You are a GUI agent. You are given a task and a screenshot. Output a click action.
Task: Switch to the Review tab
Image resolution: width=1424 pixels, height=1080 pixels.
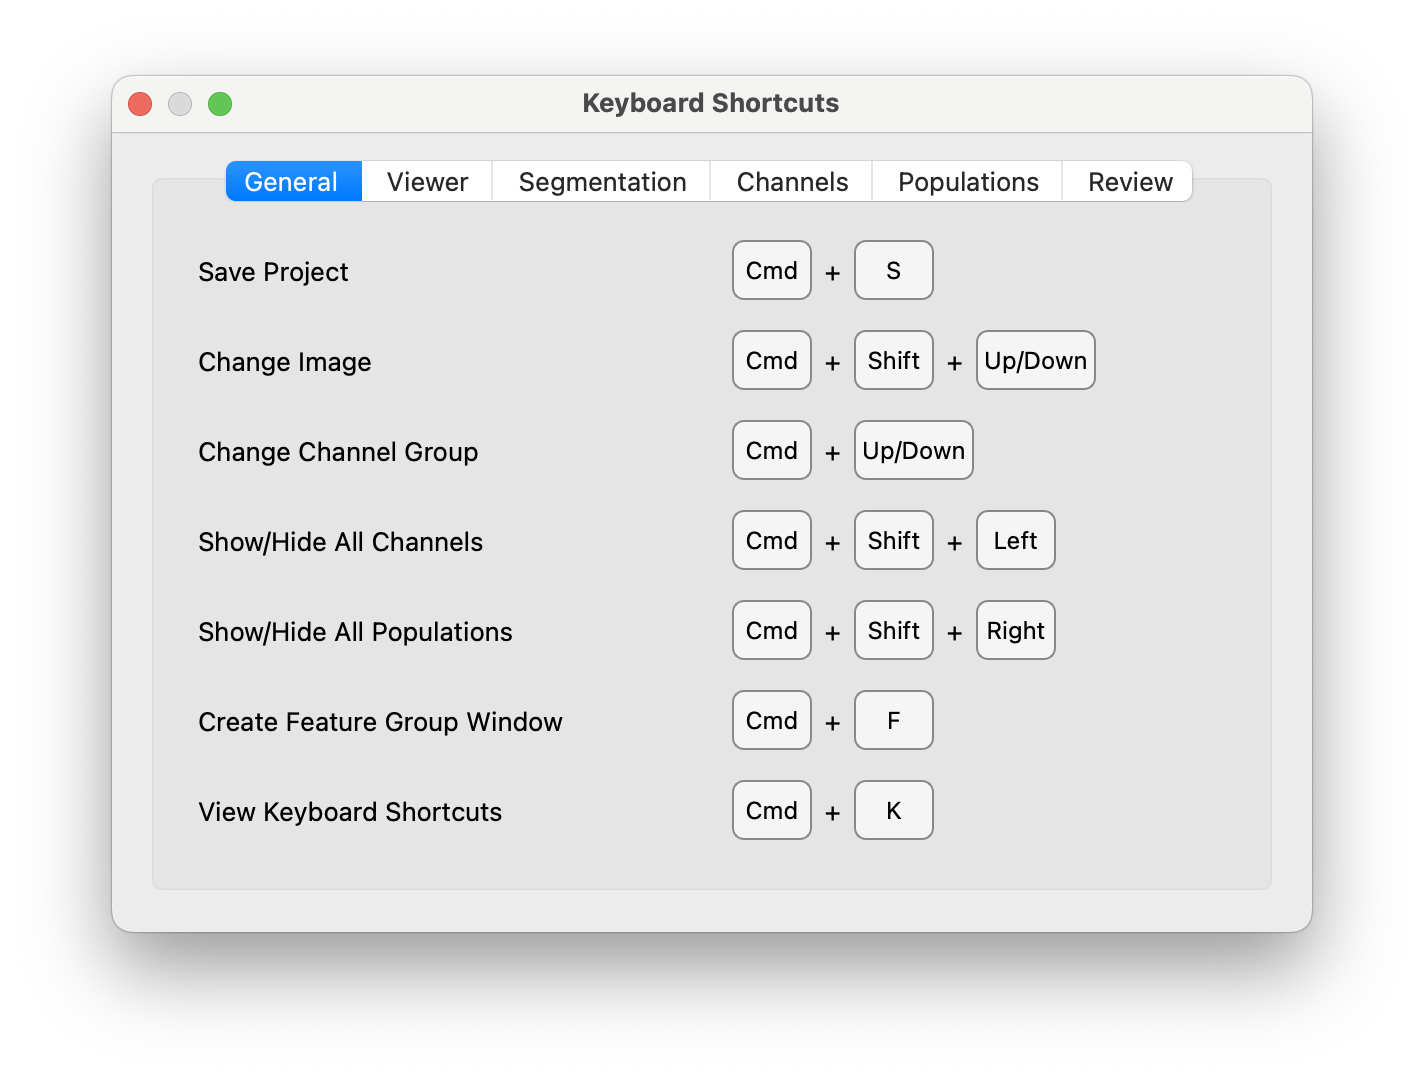click(x=1129, y=181)
